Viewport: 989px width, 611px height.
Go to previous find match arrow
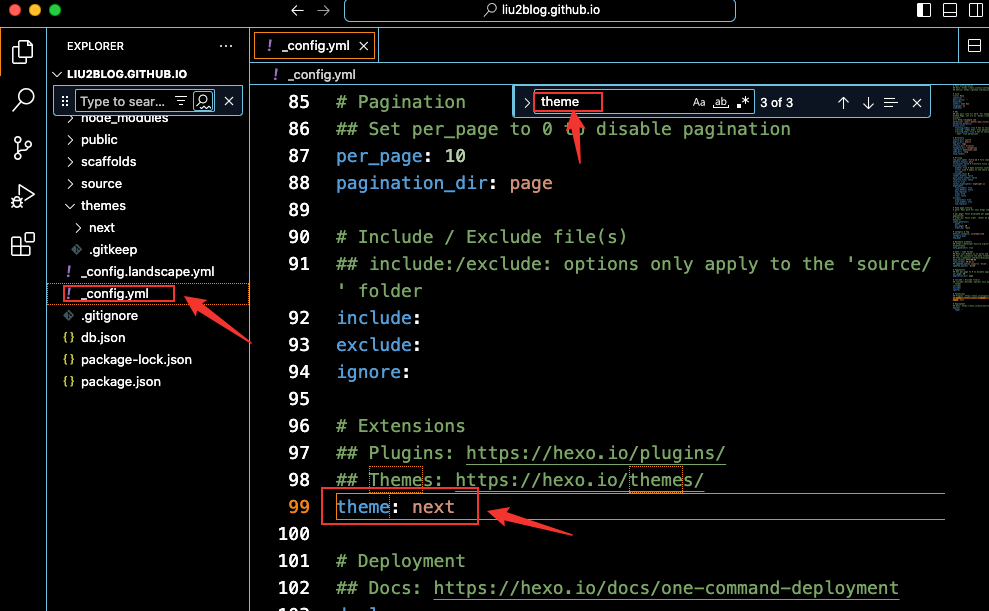(843, 103)
